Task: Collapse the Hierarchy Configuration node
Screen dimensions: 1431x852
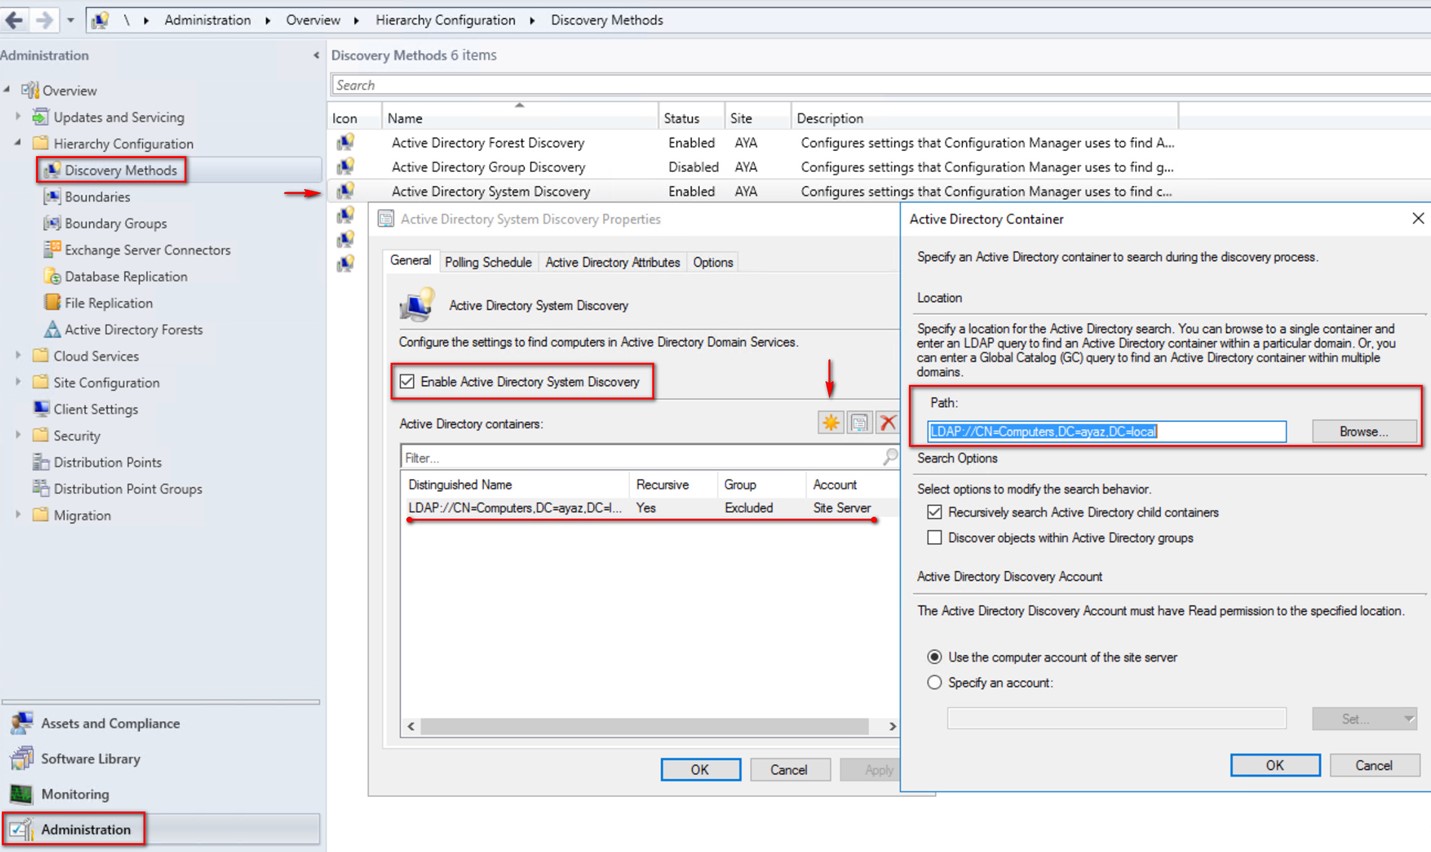Action: pos(18,143)
